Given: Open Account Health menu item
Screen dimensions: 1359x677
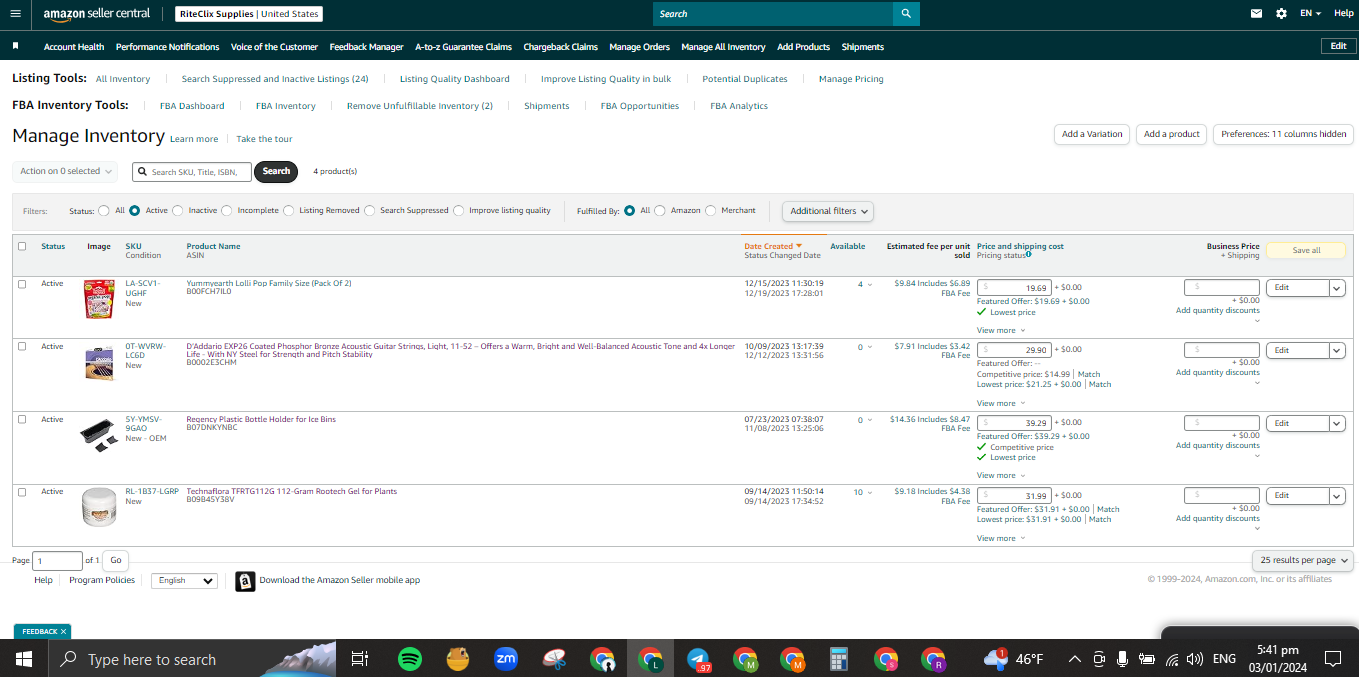Looking at the screenshot, I should click(x=74, y=47).
